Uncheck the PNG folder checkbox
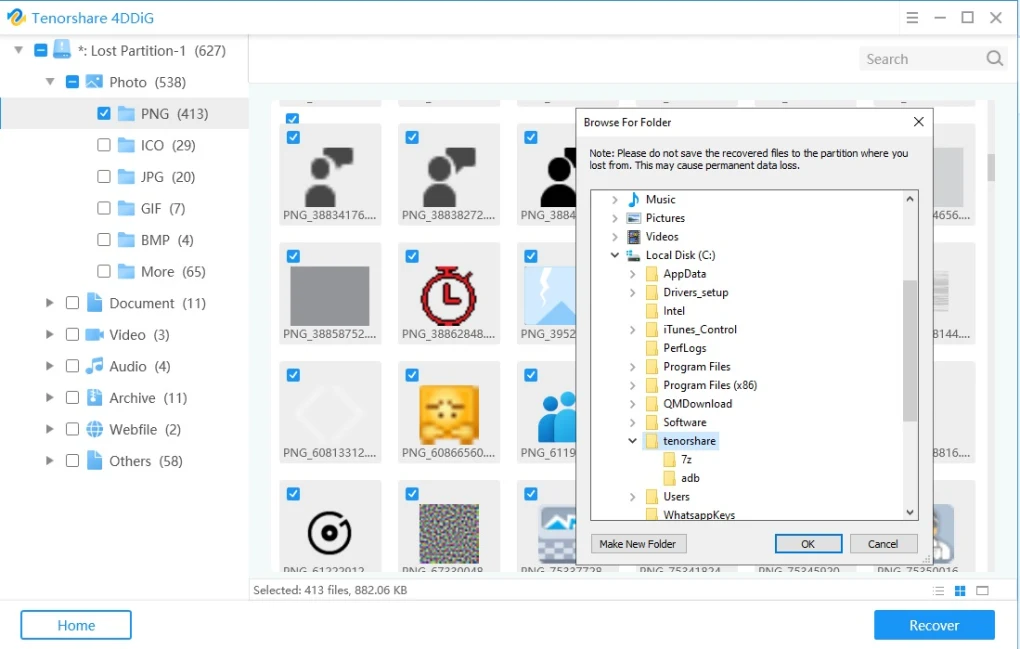The width and height of the screenshot is (1020, 649). tap(104, 114)
